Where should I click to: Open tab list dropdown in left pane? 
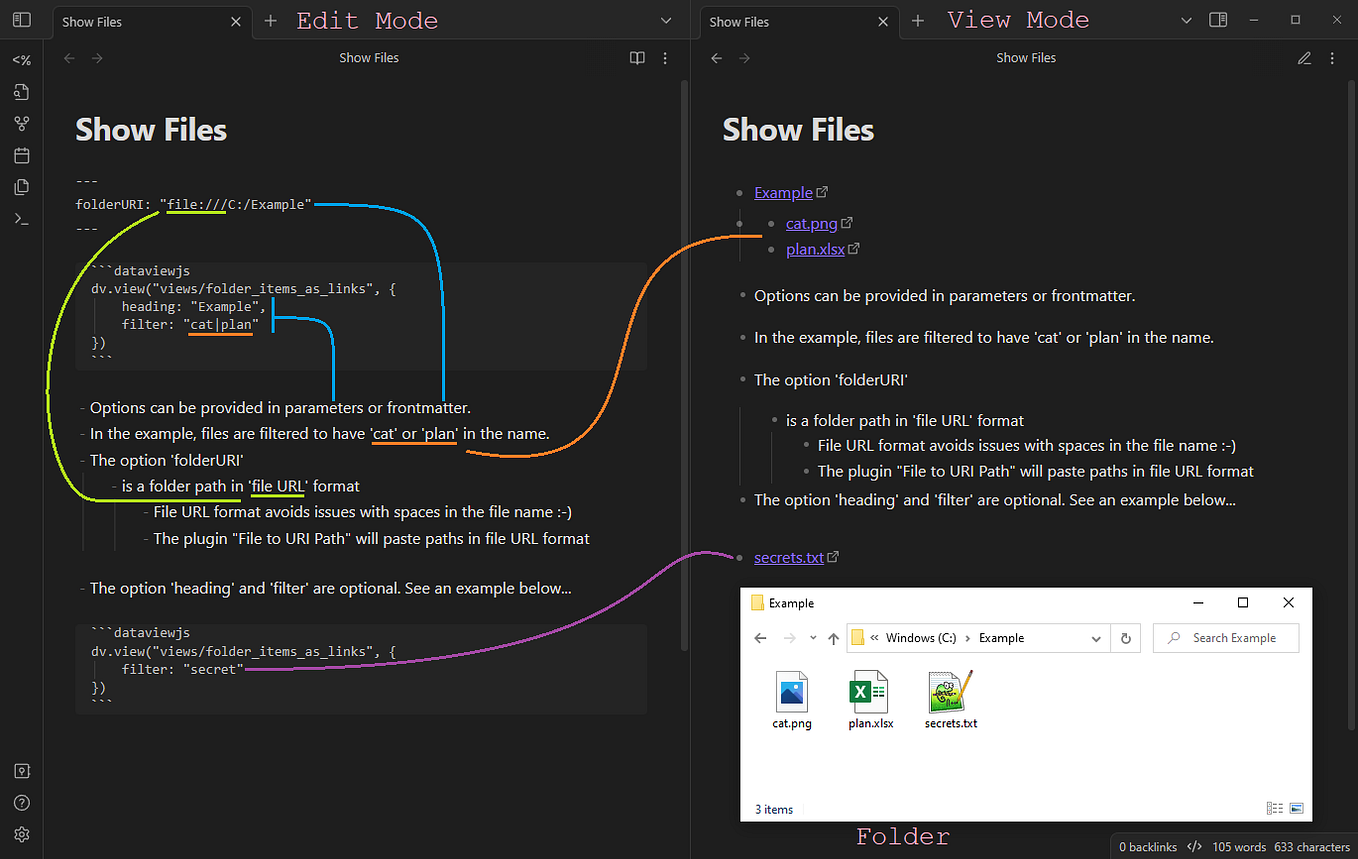[667, 21]
